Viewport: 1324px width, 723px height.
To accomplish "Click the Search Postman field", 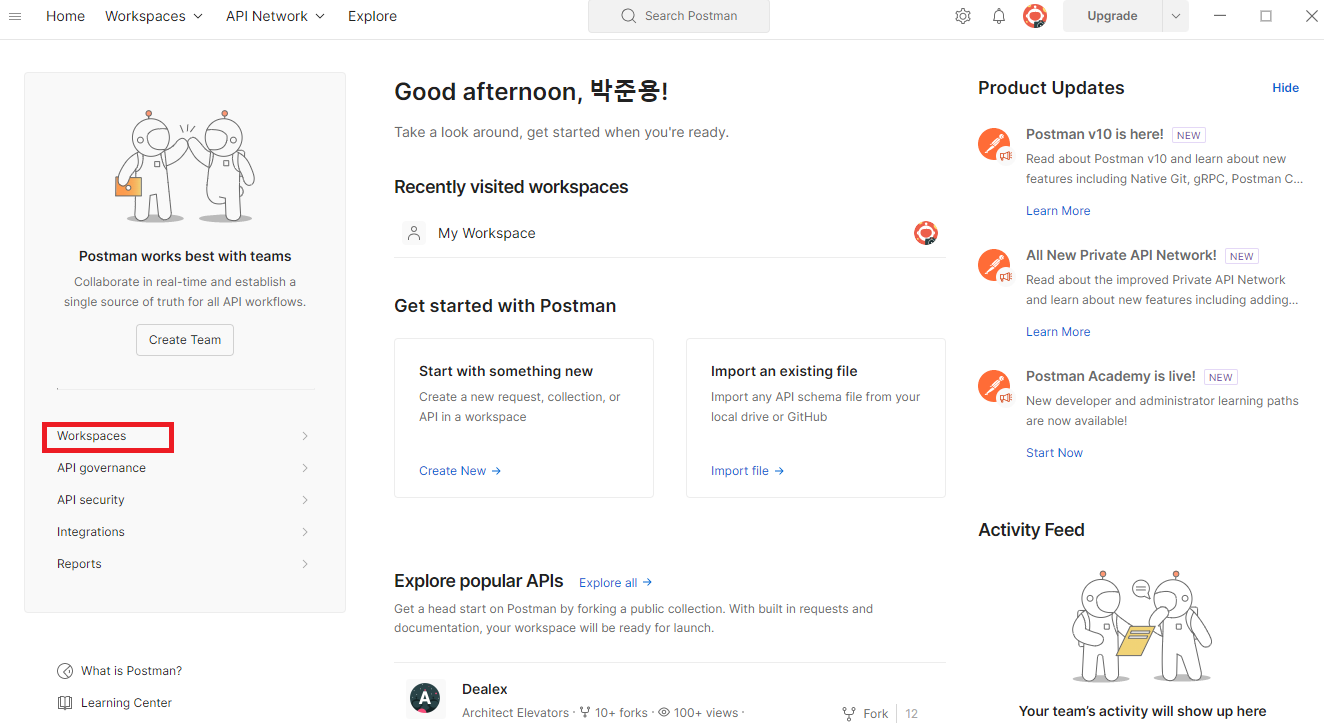I will (679, 16).
